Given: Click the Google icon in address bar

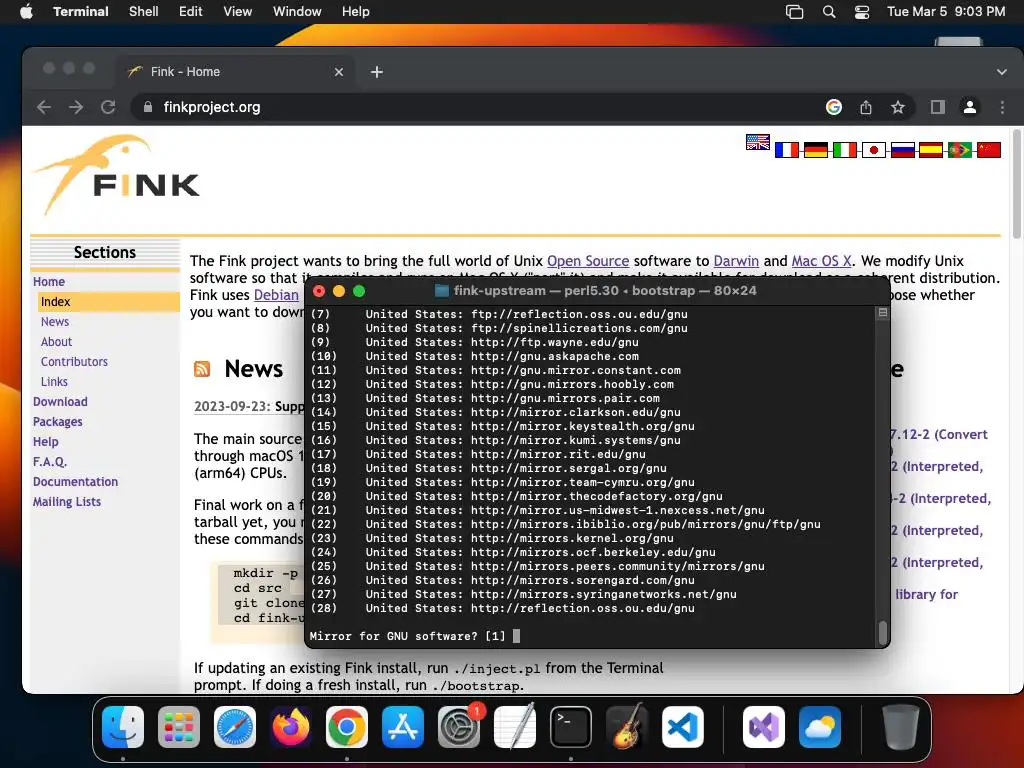Looking at the screenshot, I should coord(833,107).
